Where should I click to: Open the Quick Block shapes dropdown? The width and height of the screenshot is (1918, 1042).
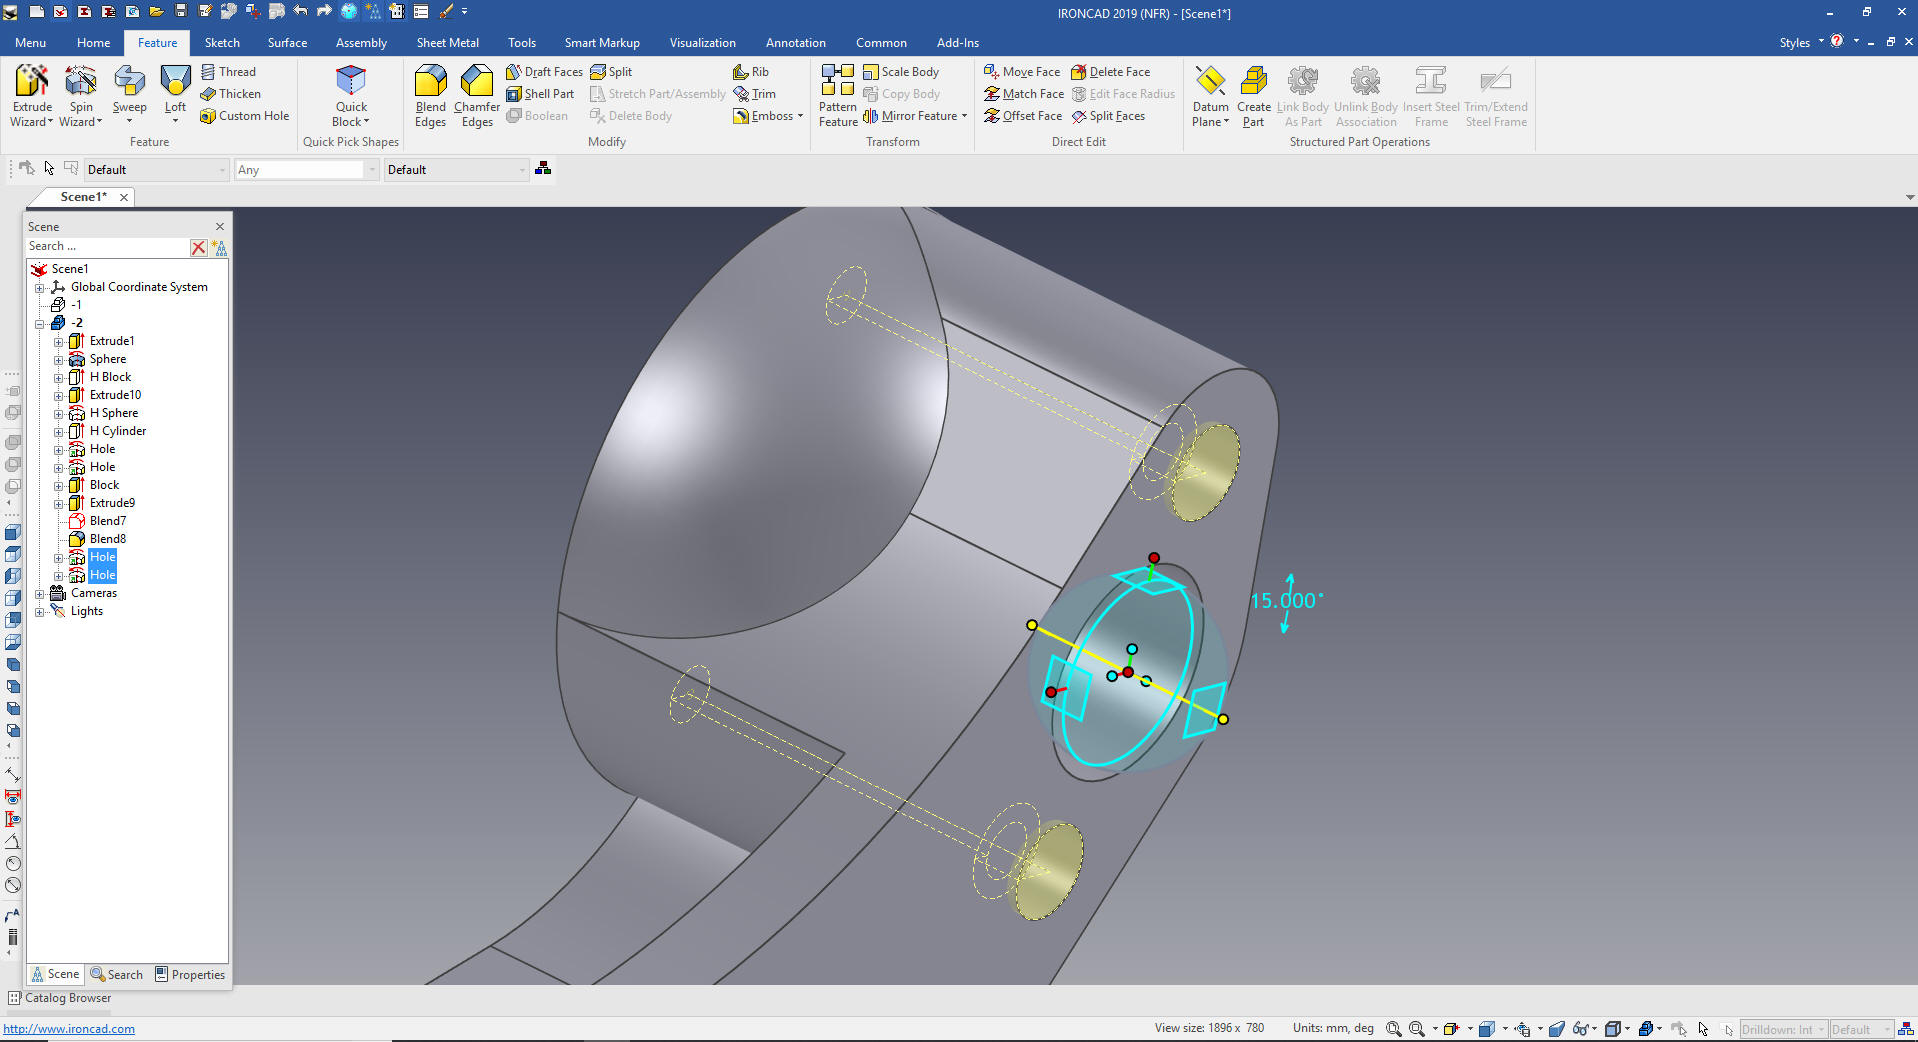click(x=351, y=122)
